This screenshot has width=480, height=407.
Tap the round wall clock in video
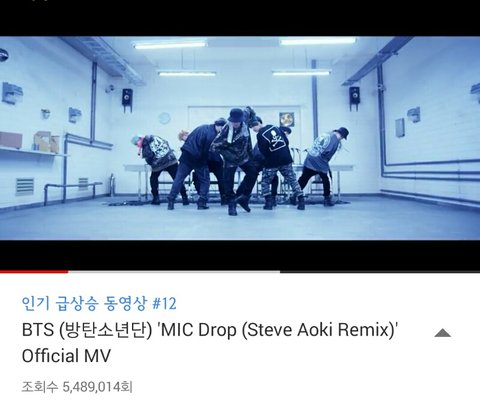click(164, 118)
